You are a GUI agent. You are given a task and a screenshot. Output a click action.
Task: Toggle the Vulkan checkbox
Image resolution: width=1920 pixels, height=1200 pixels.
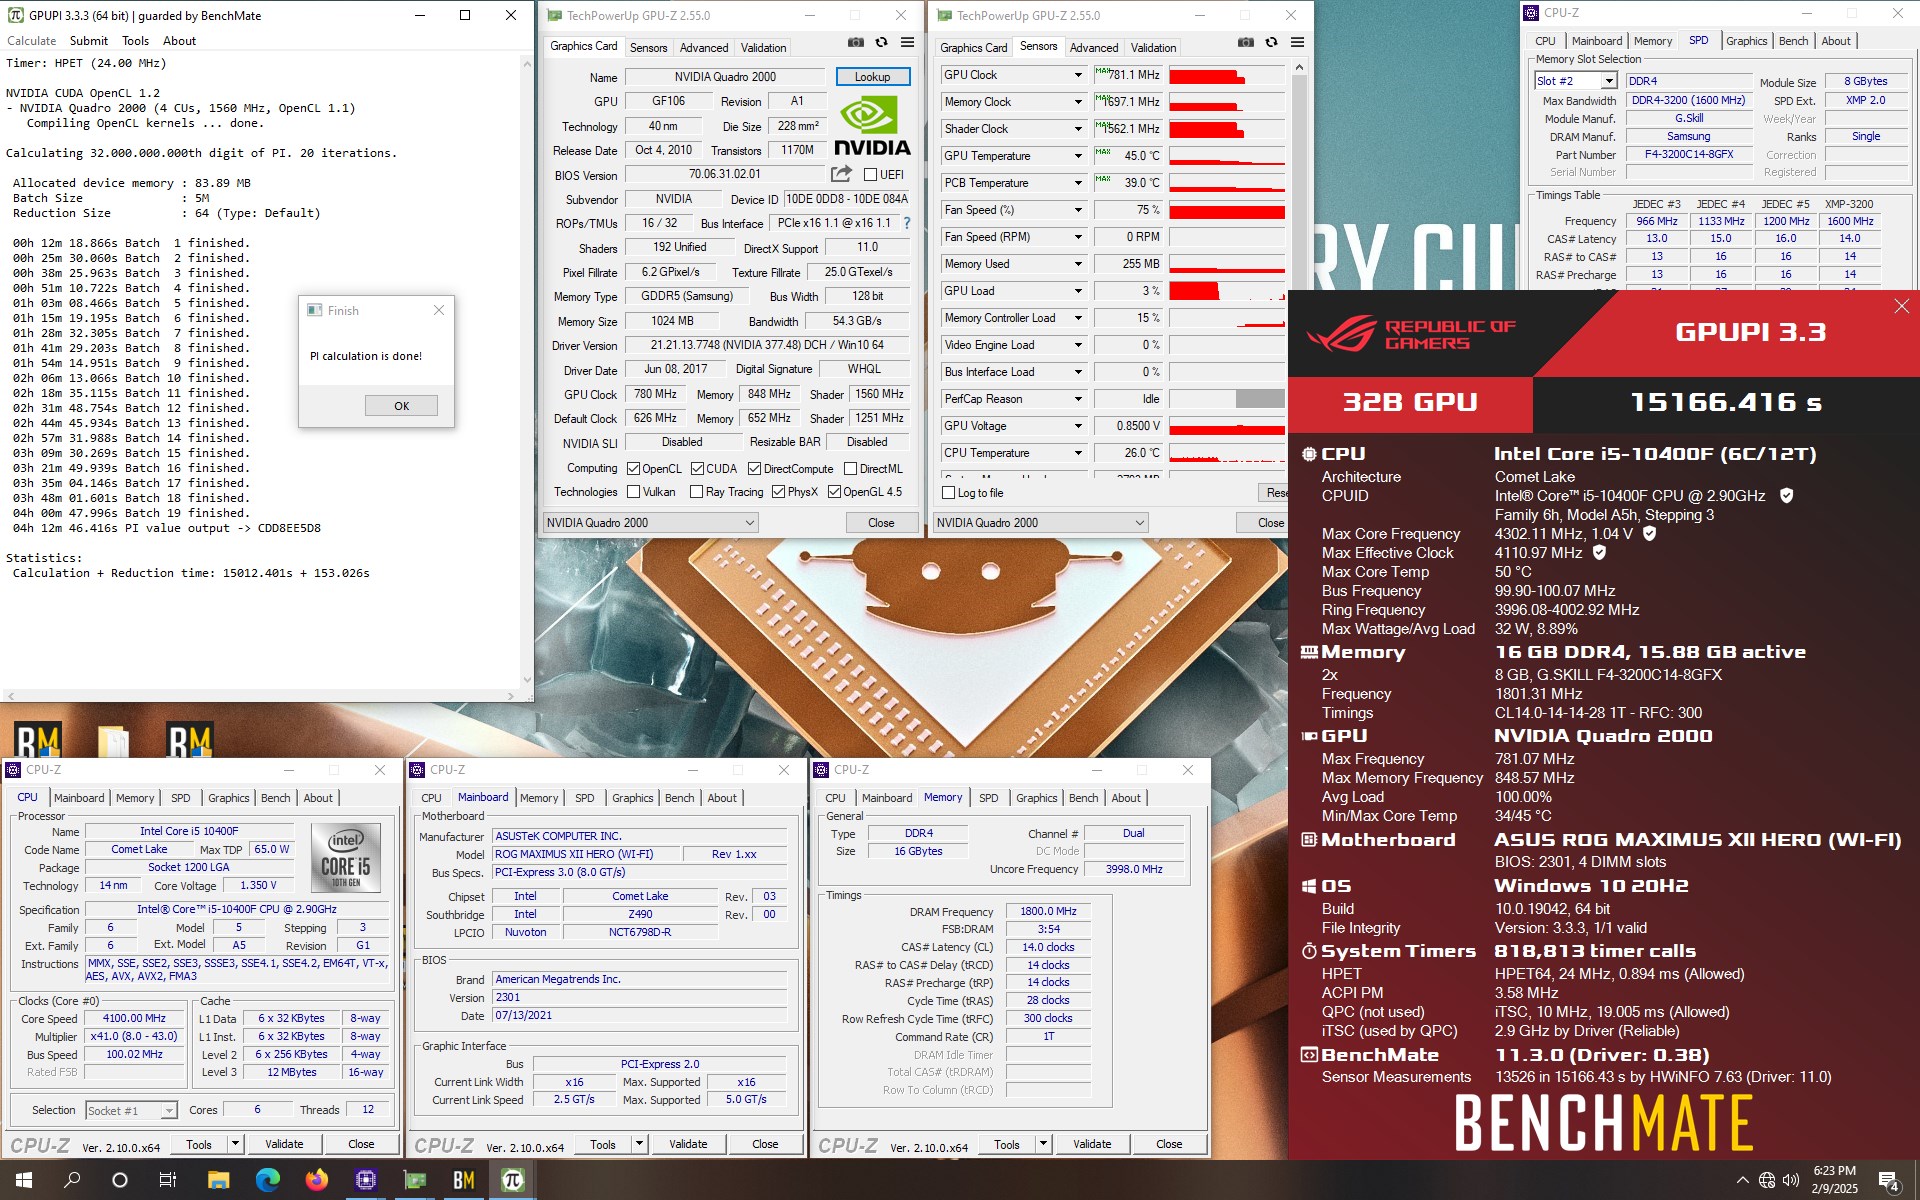point(633,492)
